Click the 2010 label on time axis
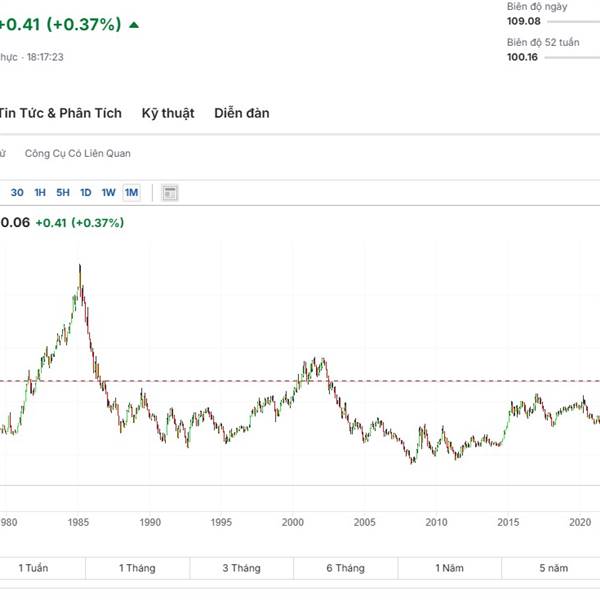 [436, 522]
